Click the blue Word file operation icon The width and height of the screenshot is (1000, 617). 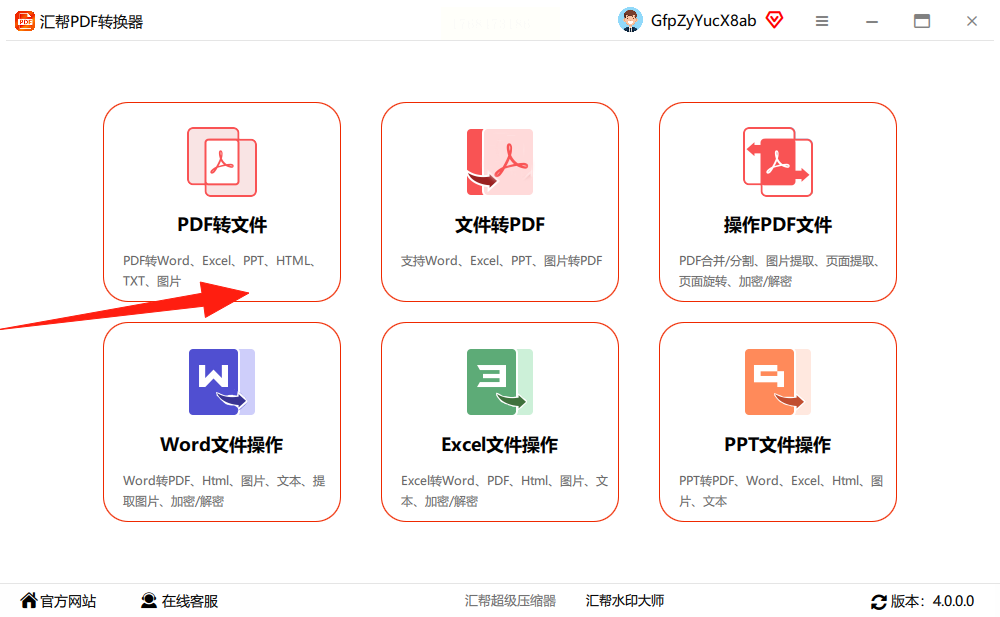point(222,382)
